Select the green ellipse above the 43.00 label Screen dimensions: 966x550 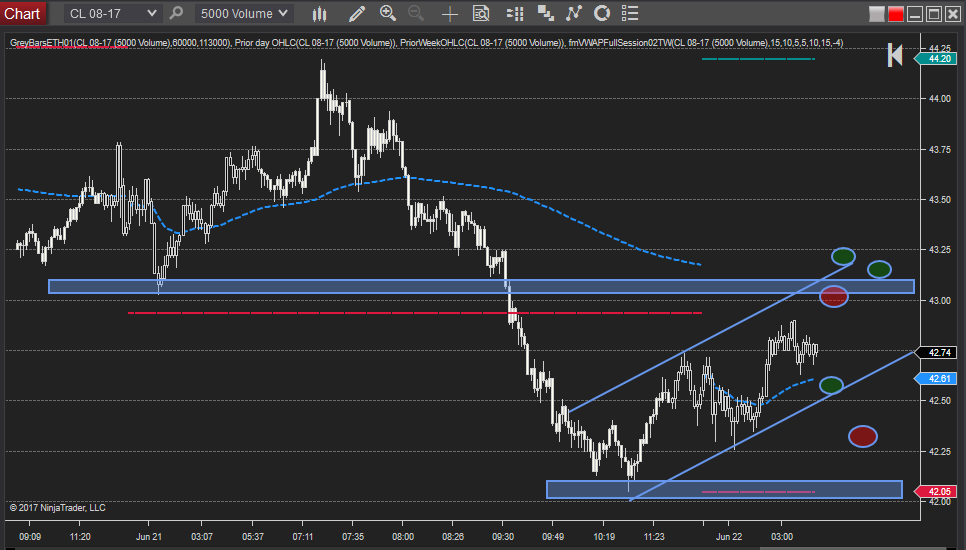(x=879, y=269)
